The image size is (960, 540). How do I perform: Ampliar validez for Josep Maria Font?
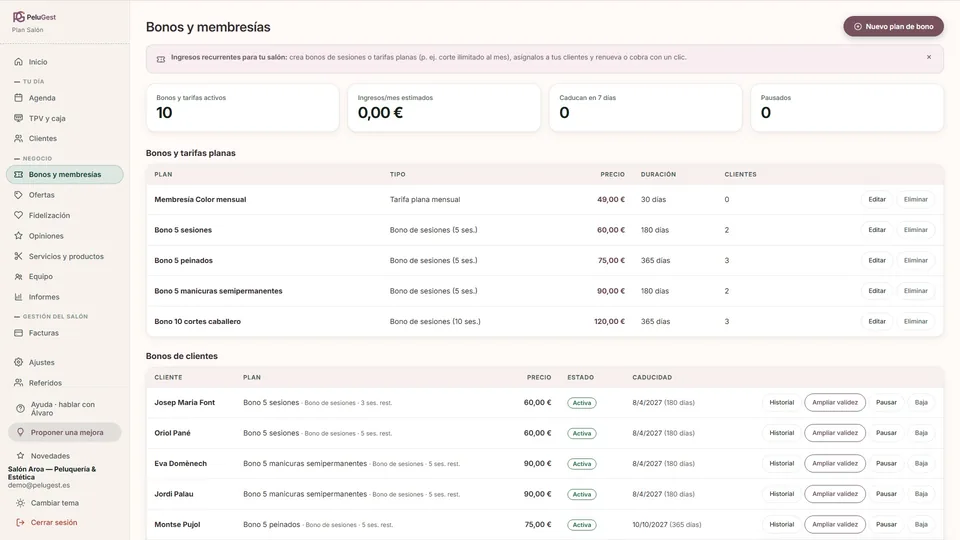(x=834, y=403)
